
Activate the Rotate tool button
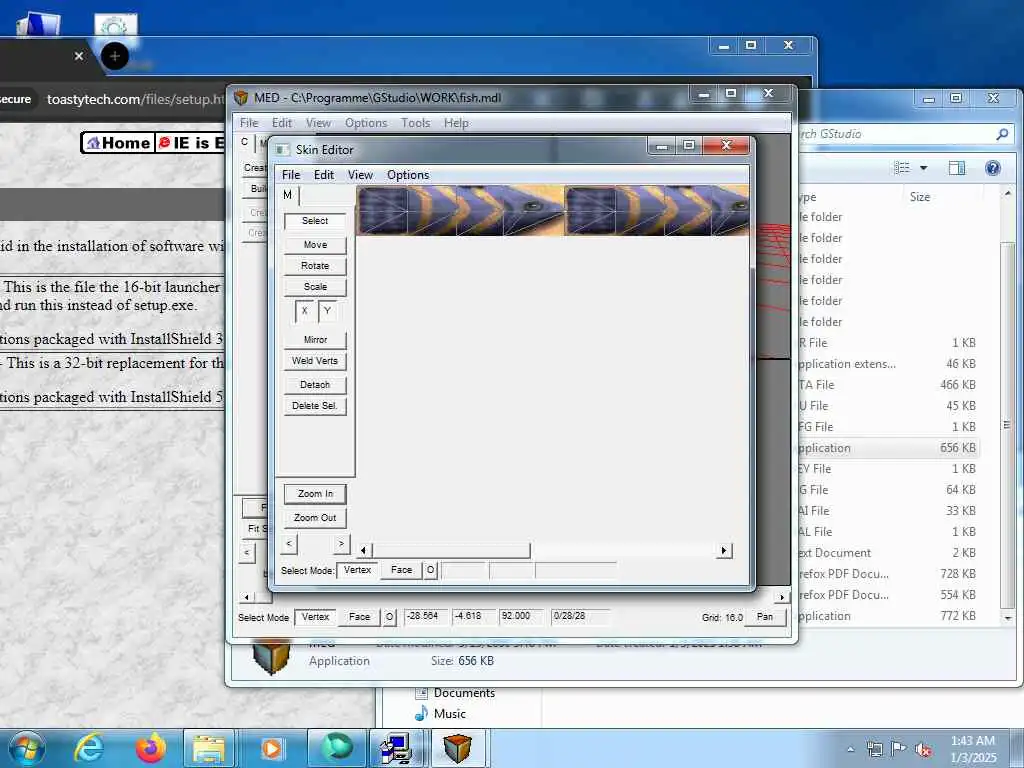[x=315, y=266]
